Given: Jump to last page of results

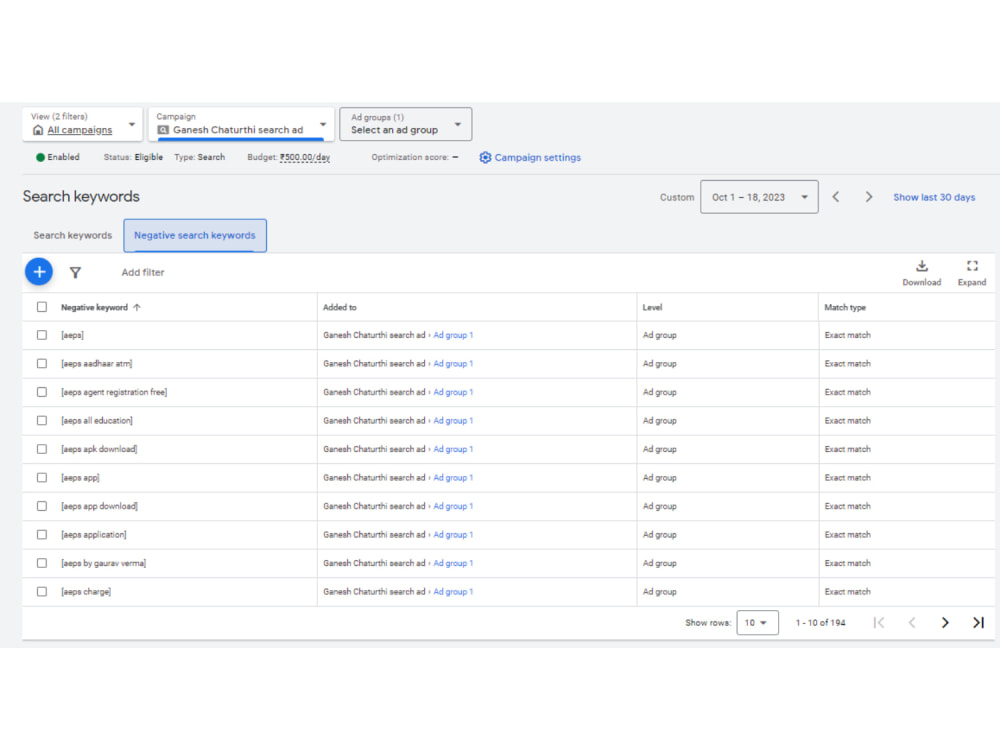Looking at the screenshot, I should tap(978, 622).
